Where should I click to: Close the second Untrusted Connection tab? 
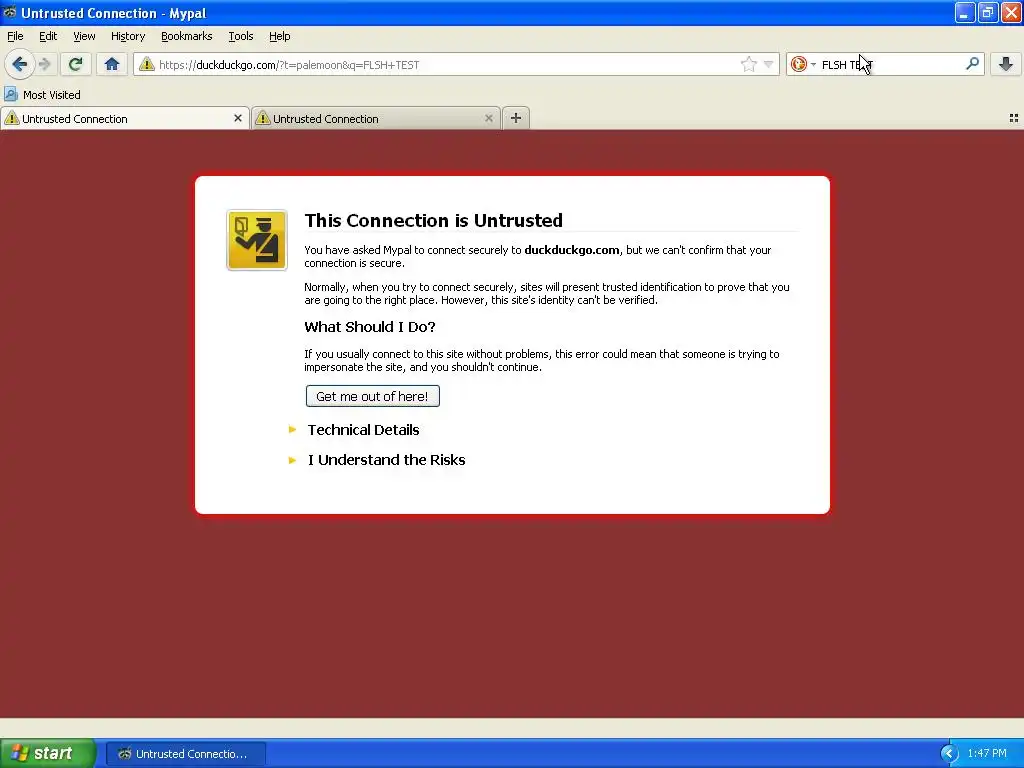click(x=488, y=118)
